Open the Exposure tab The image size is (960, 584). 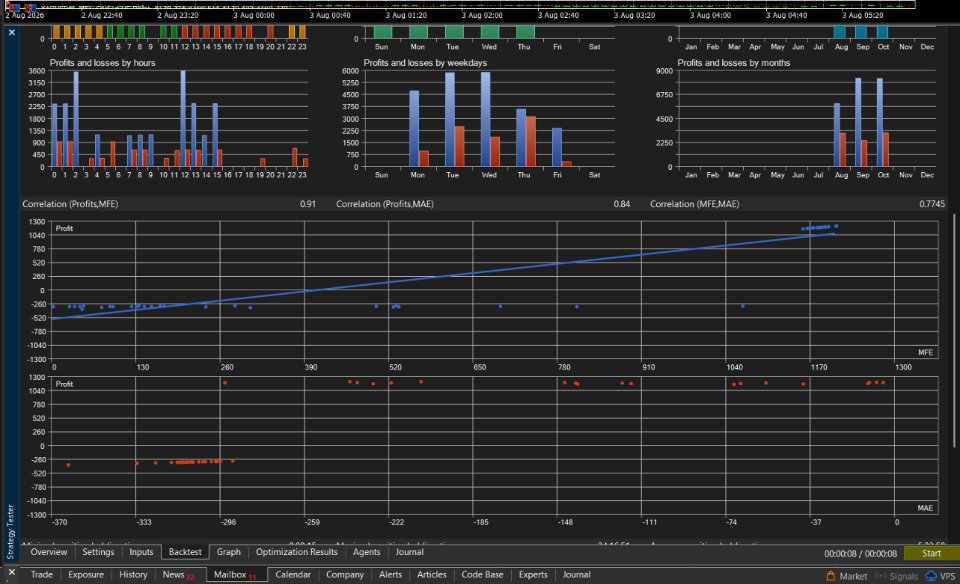[86, 575]
